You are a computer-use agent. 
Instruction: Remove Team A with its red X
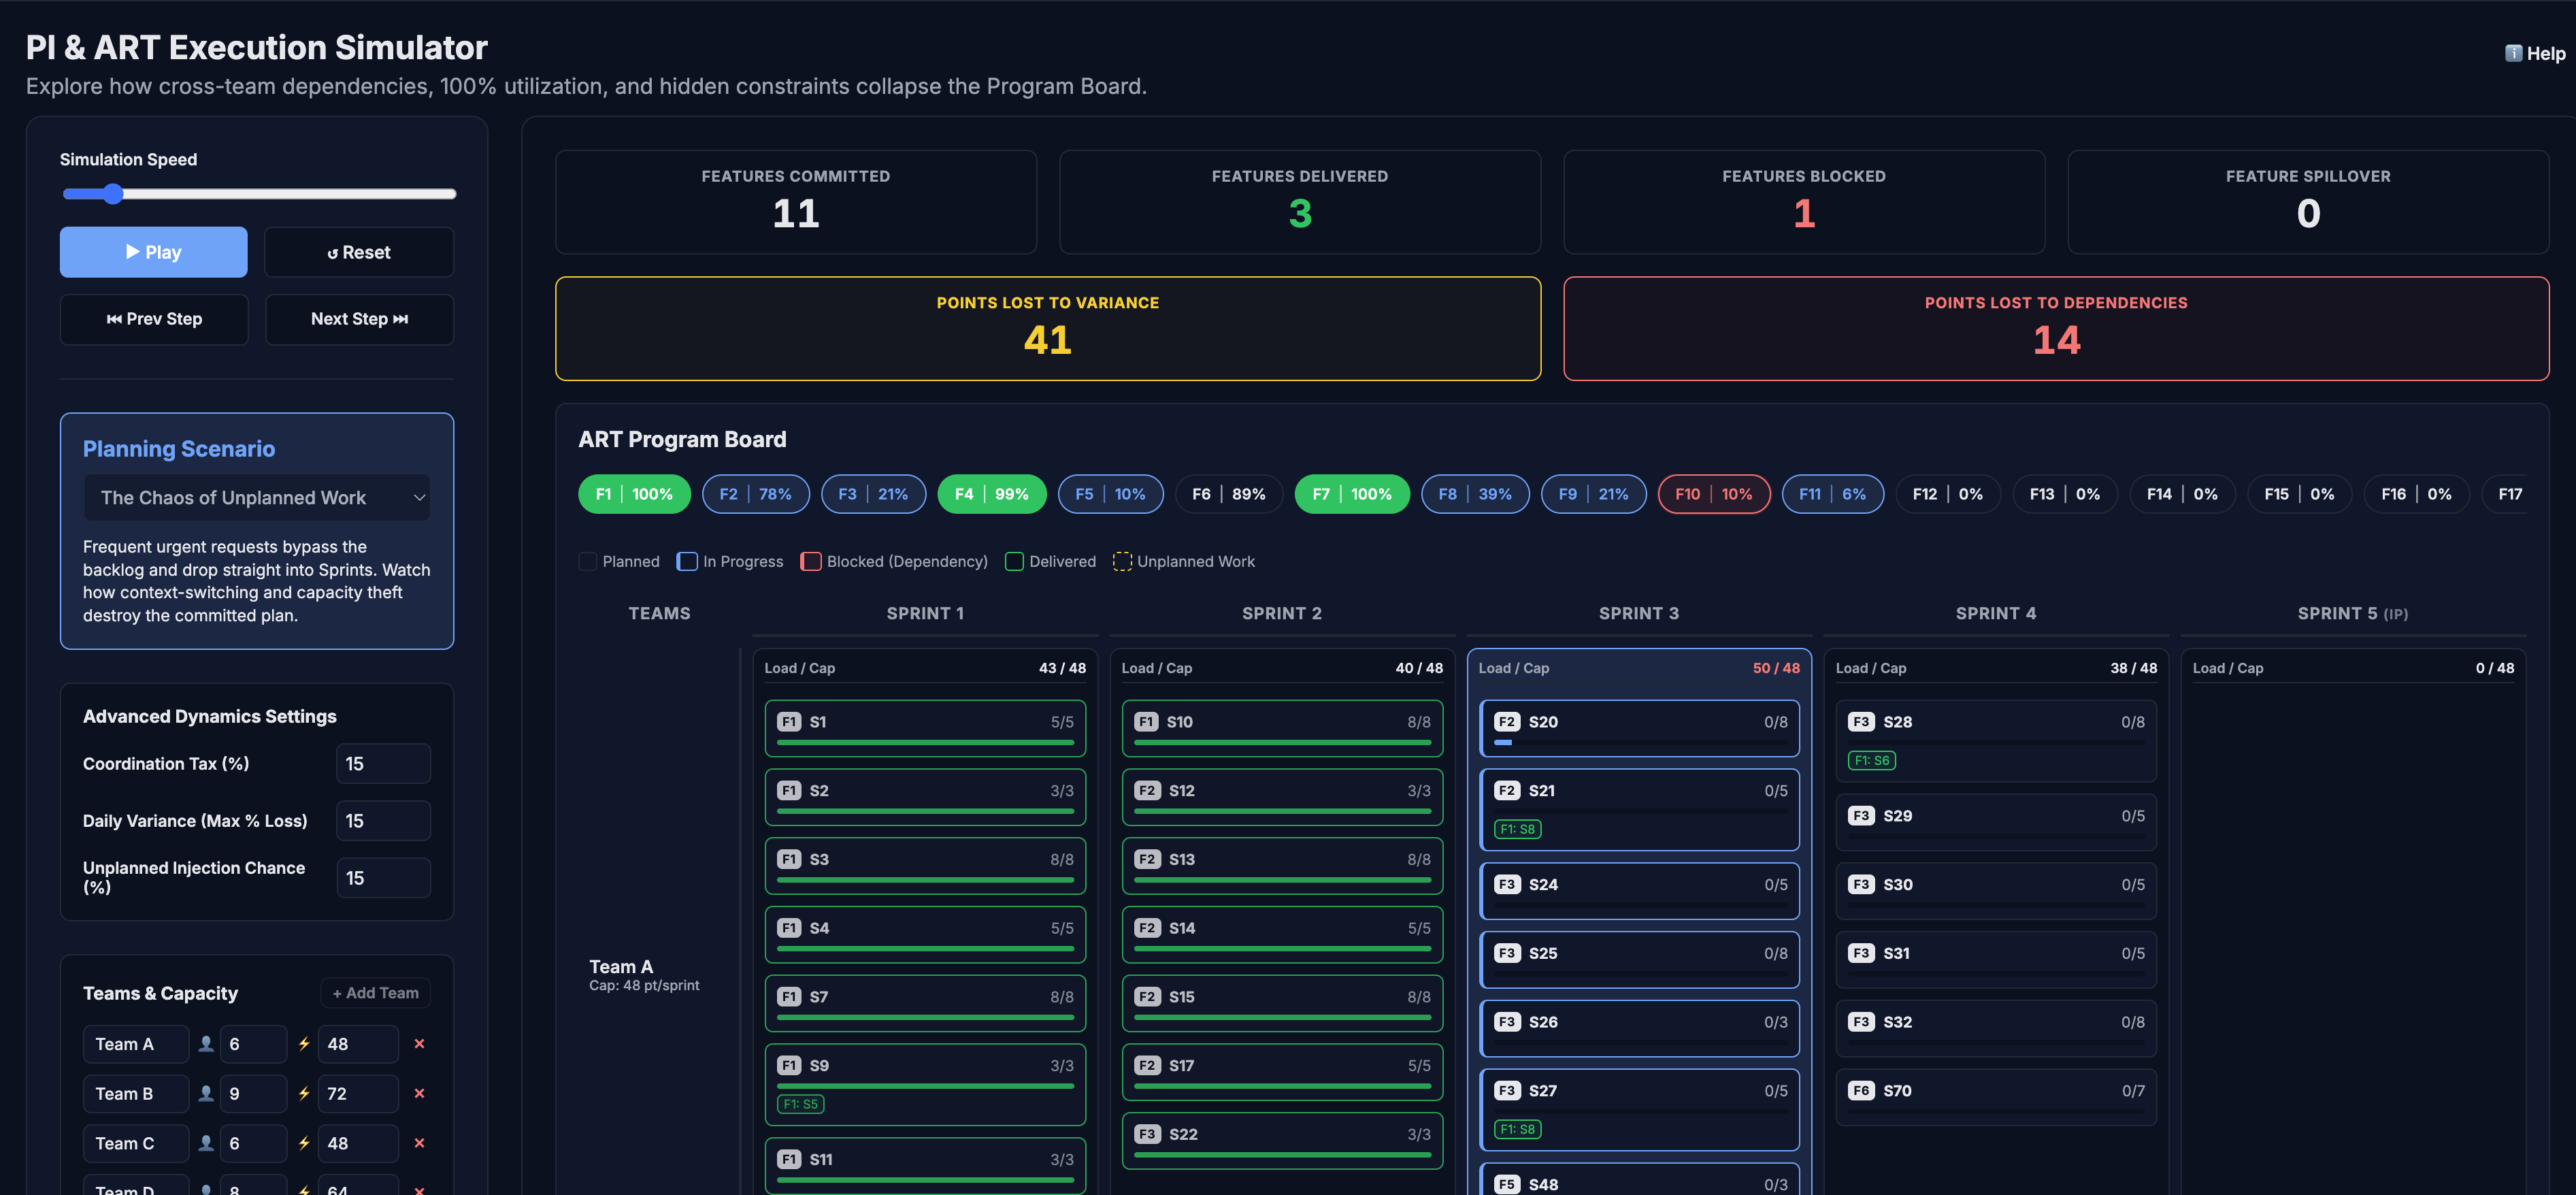click(419, 1043)
